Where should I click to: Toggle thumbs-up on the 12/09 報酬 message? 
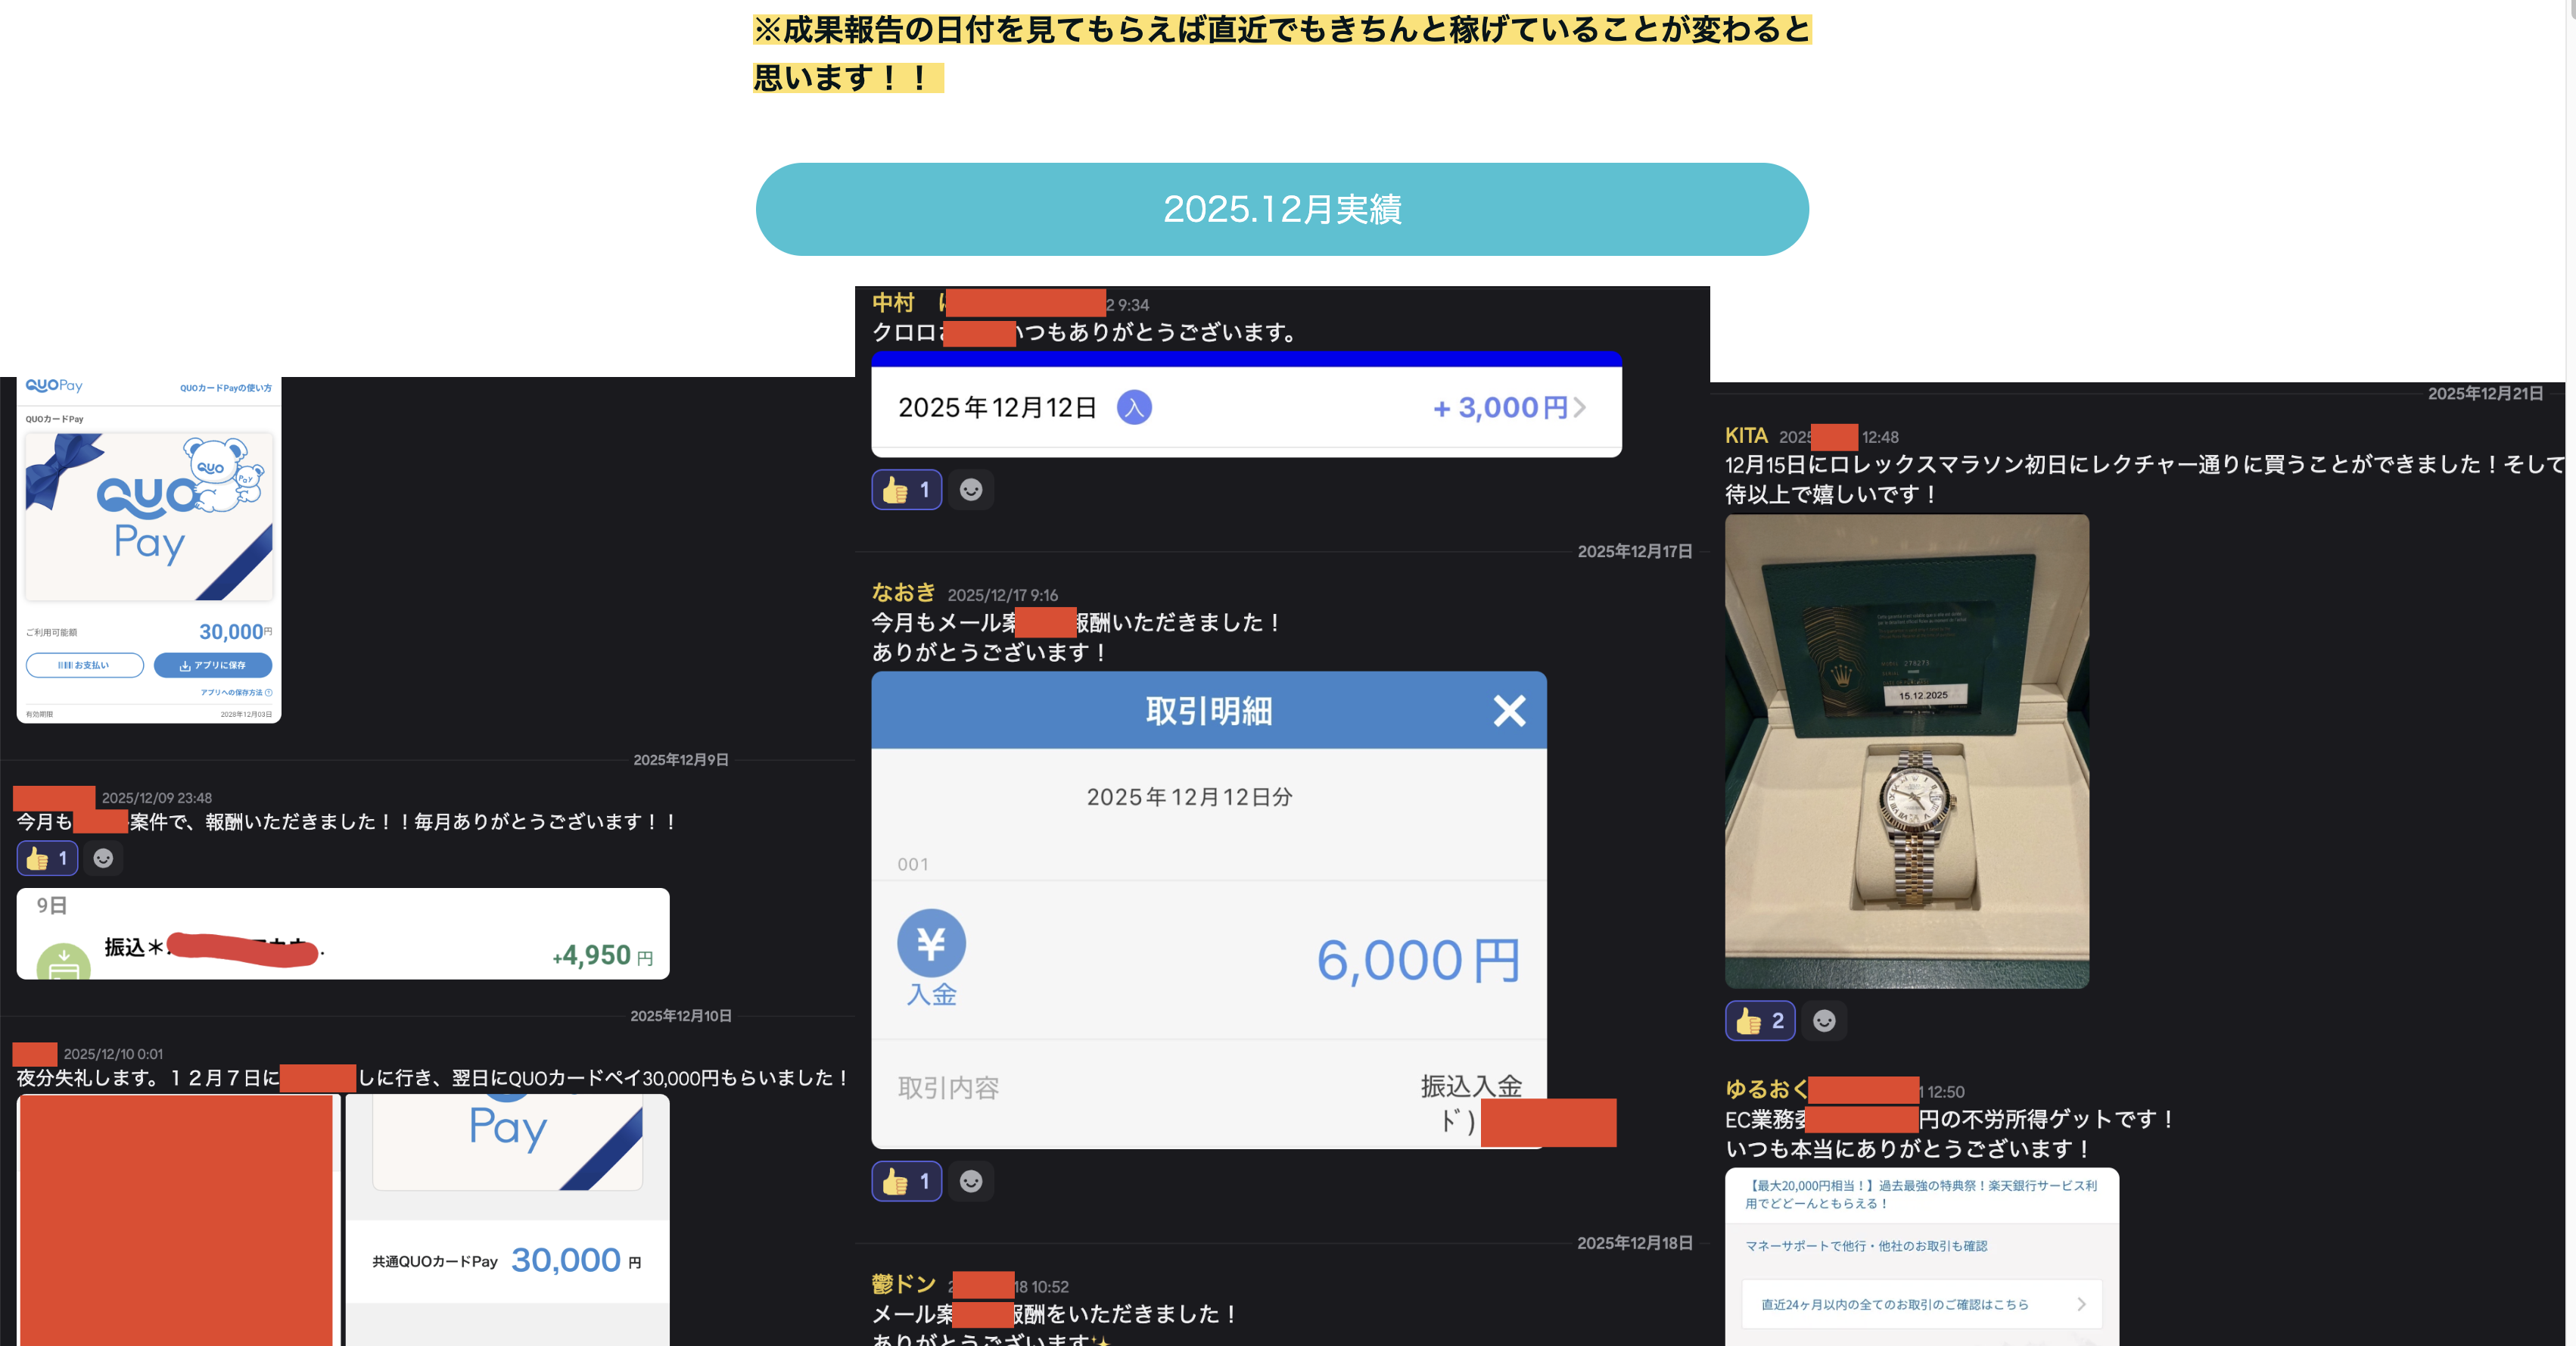47,858
